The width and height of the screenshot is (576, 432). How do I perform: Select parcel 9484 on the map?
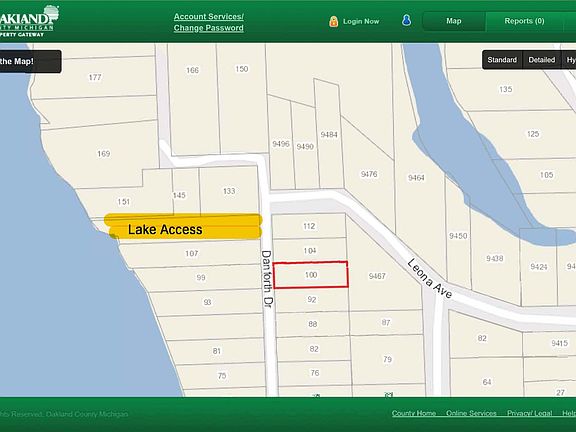329,134
